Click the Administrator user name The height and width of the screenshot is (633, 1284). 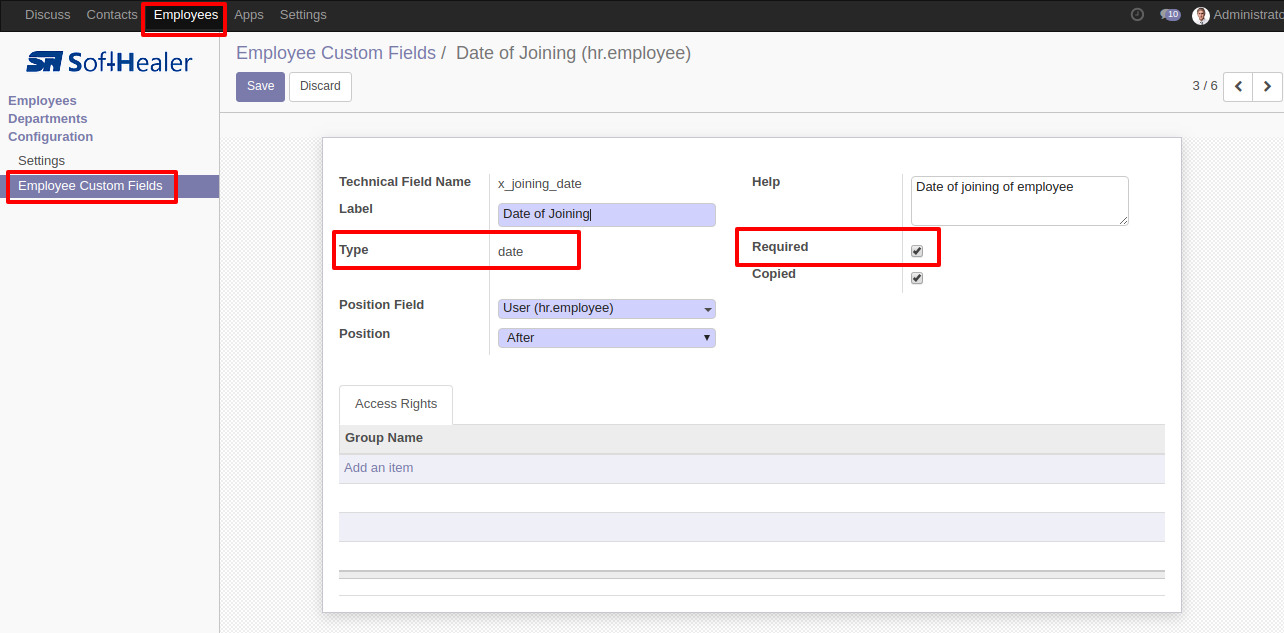[1248, 15]
